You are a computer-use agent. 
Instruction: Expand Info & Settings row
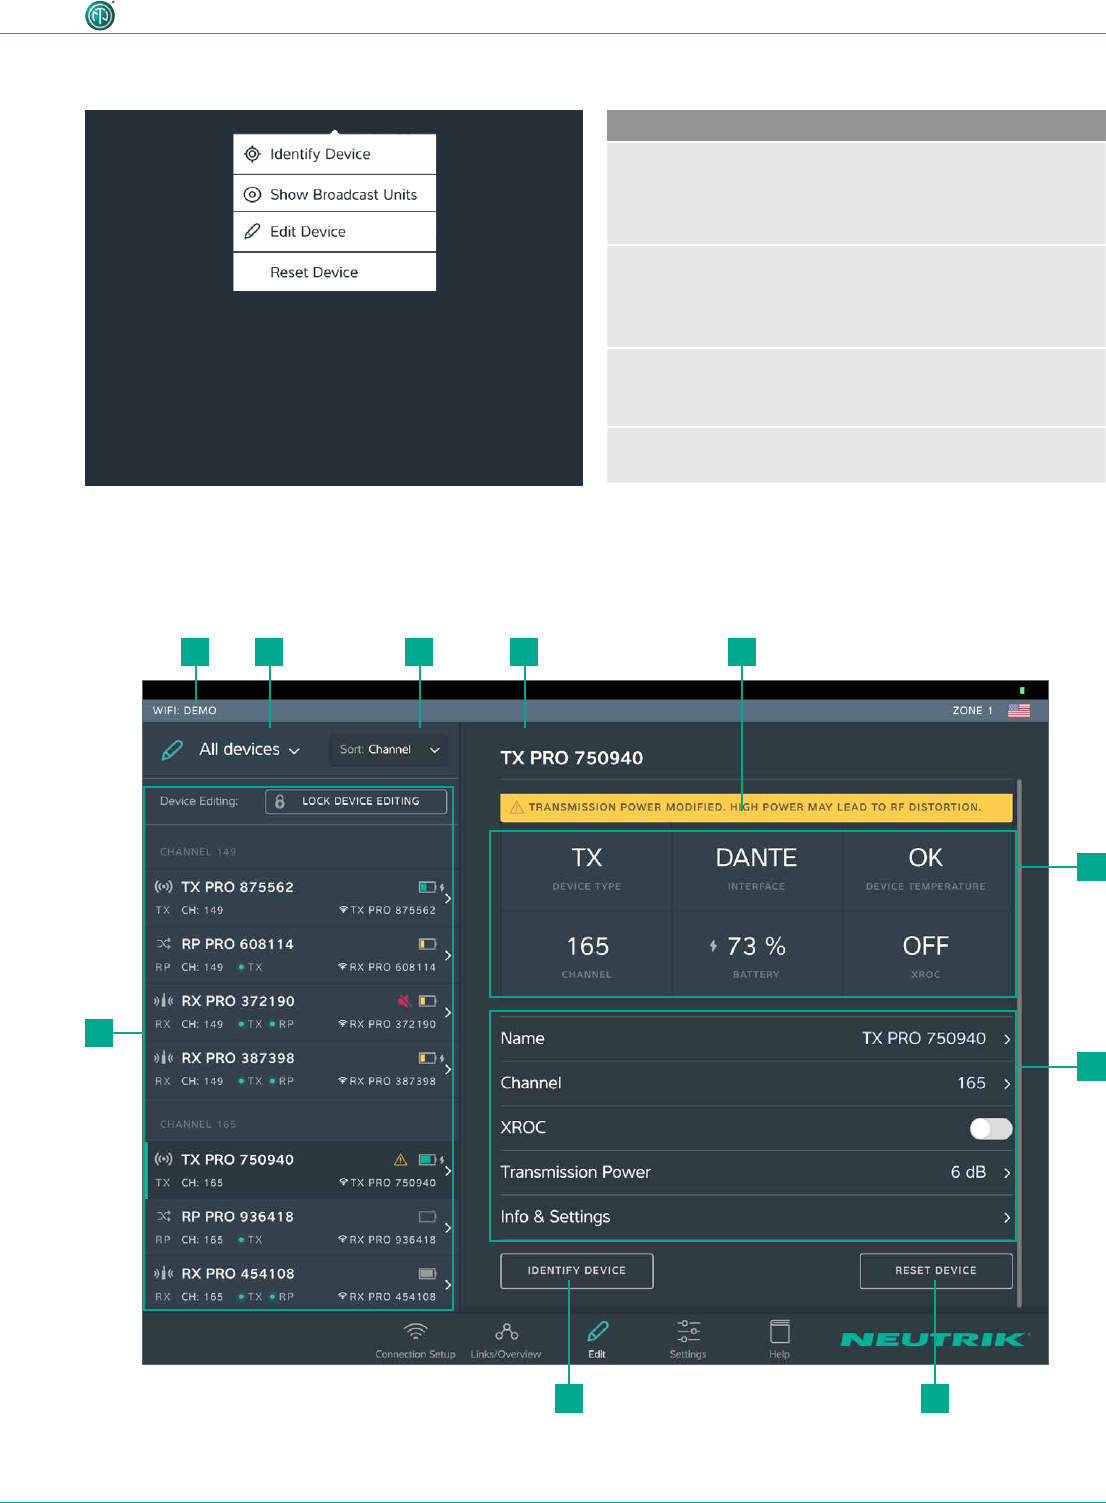[757, 1217]
